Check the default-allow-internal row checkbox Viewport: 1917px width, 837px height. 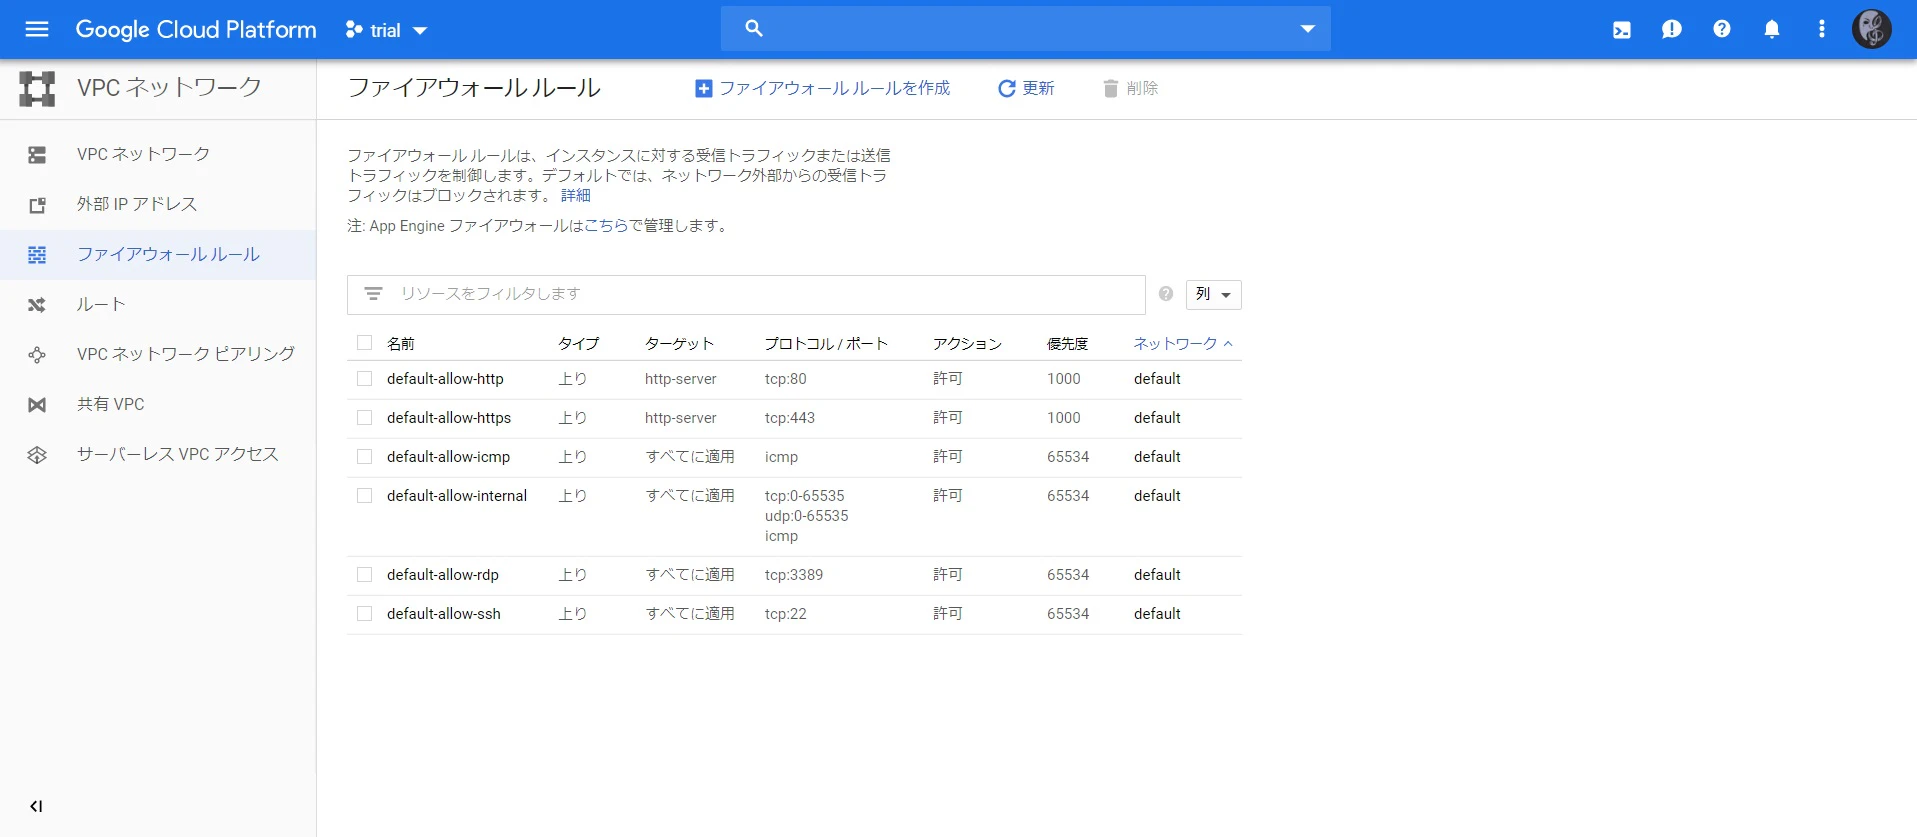pos(364,496)
